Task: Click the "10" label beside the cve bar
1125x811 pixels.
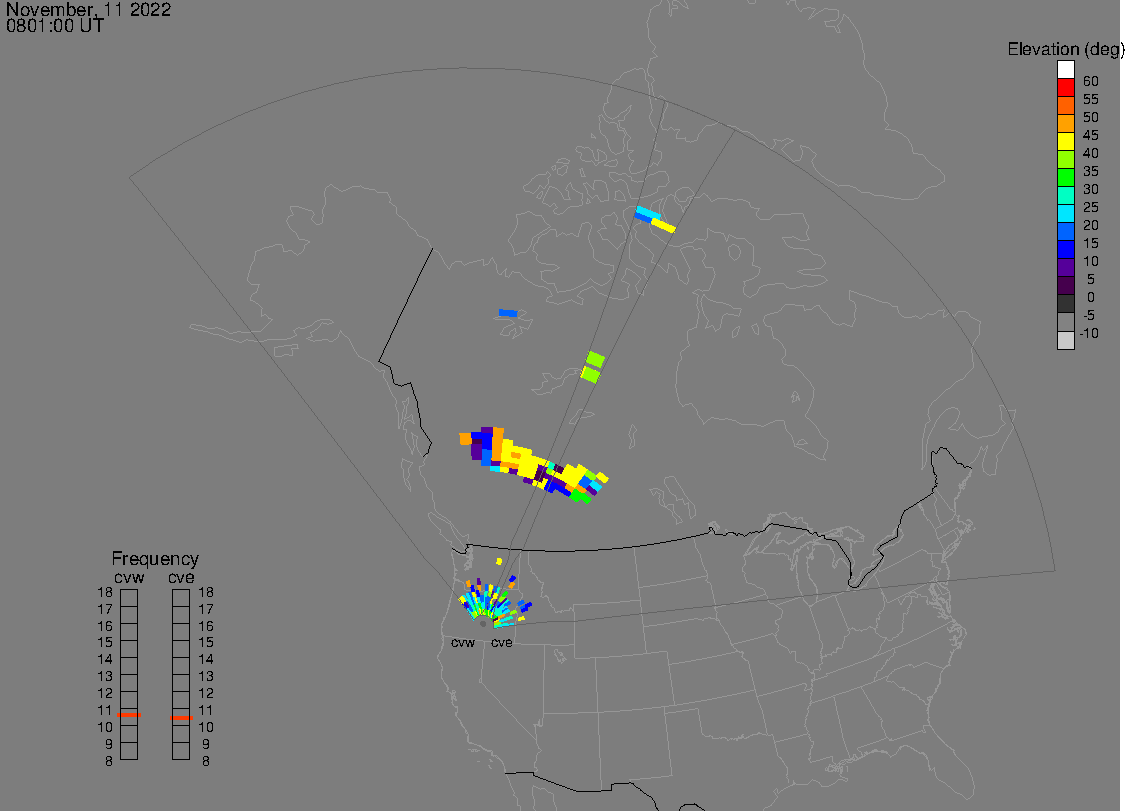Action: [206, 727]
